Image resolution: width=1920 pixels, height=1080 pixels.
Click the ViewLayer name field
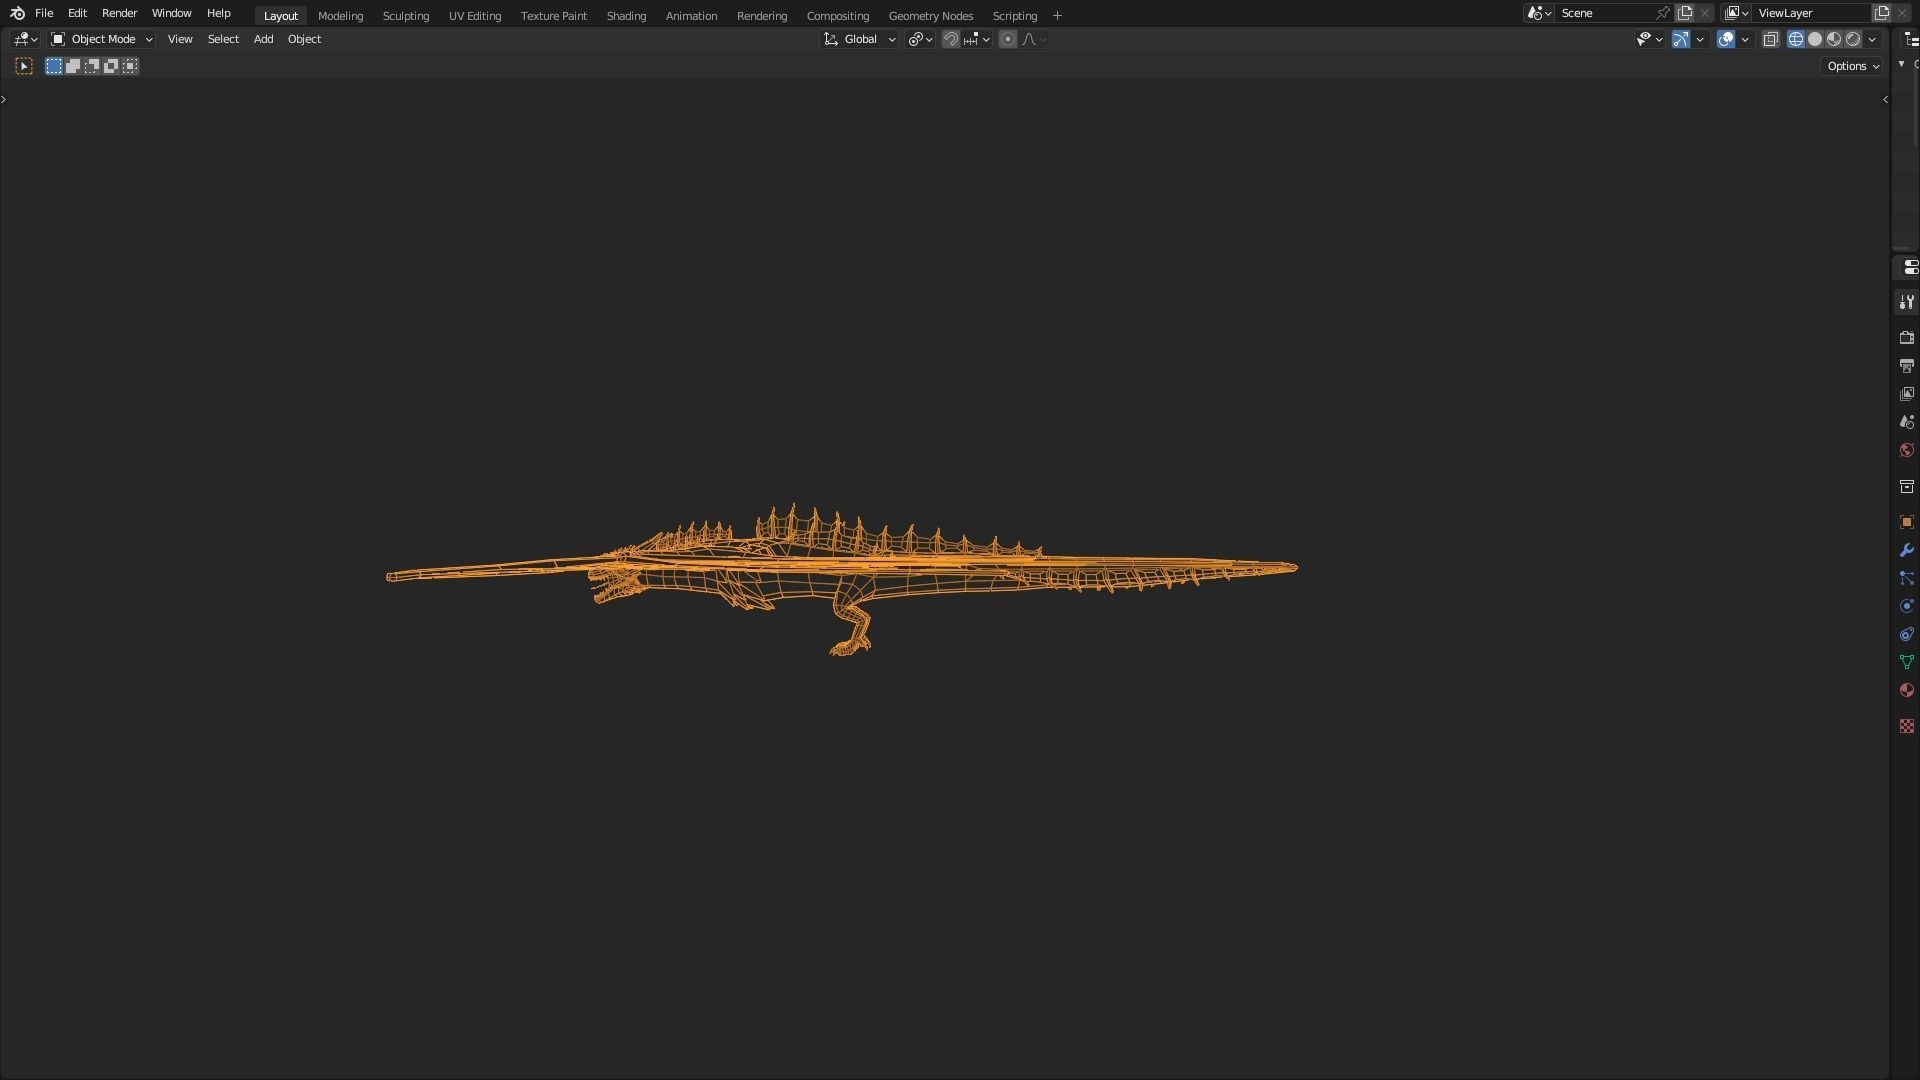pyautogui.click(x=1812, y=13)
